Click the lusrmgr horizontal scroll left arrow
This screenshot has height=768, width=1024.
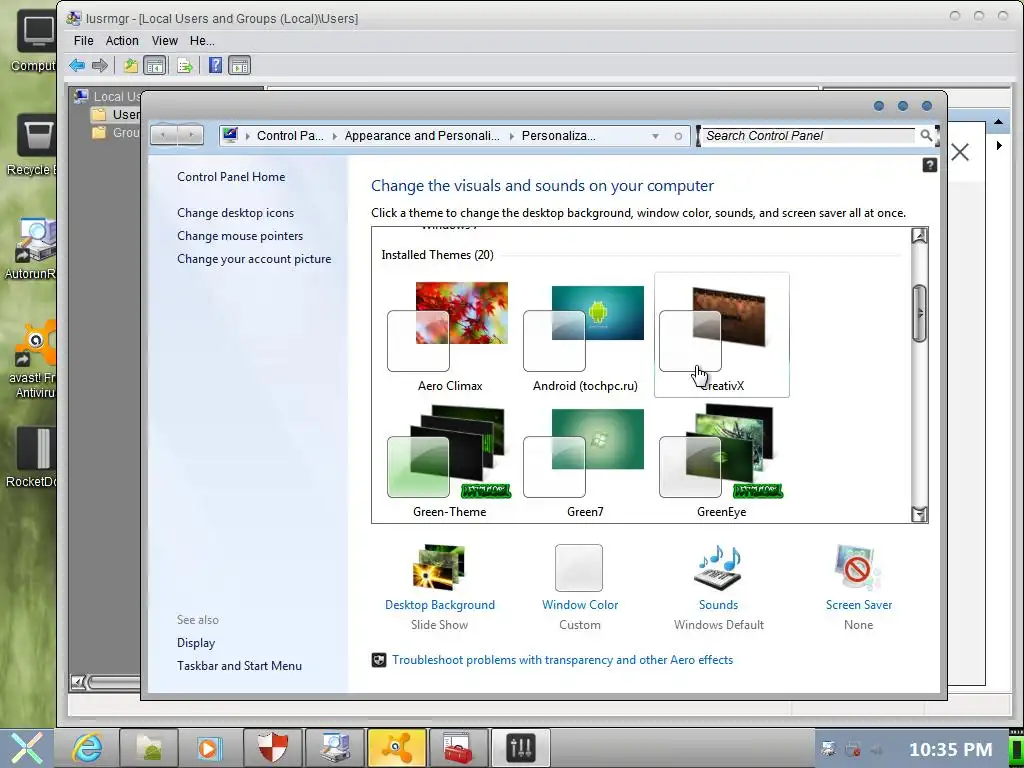pos(78,682)
